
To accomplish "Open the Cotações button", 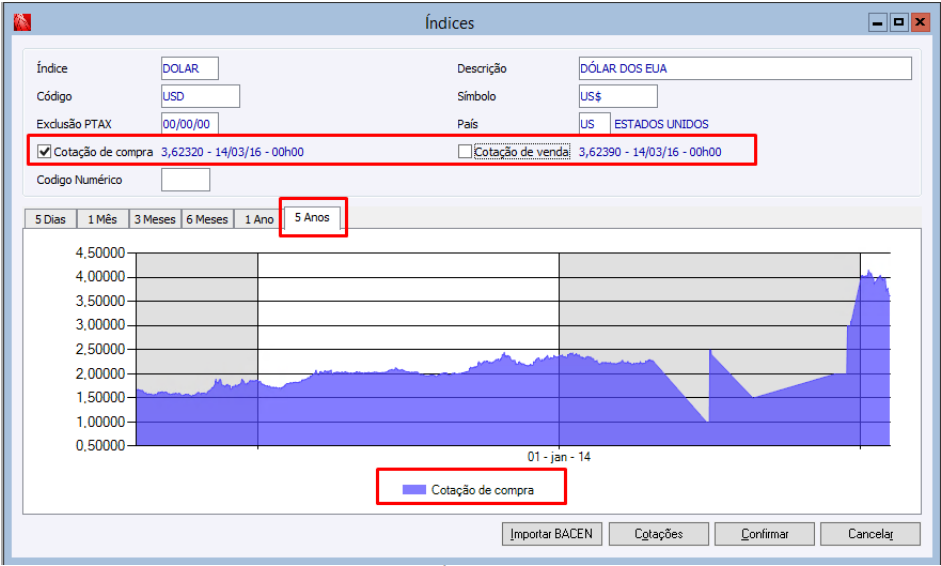I will pos(658,534).
